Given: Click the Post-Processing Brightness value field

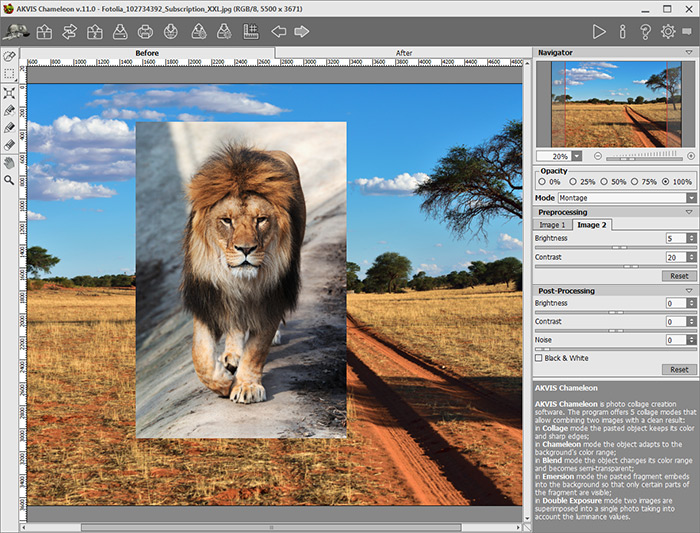Looking at the screenshot, I should 676,303.
